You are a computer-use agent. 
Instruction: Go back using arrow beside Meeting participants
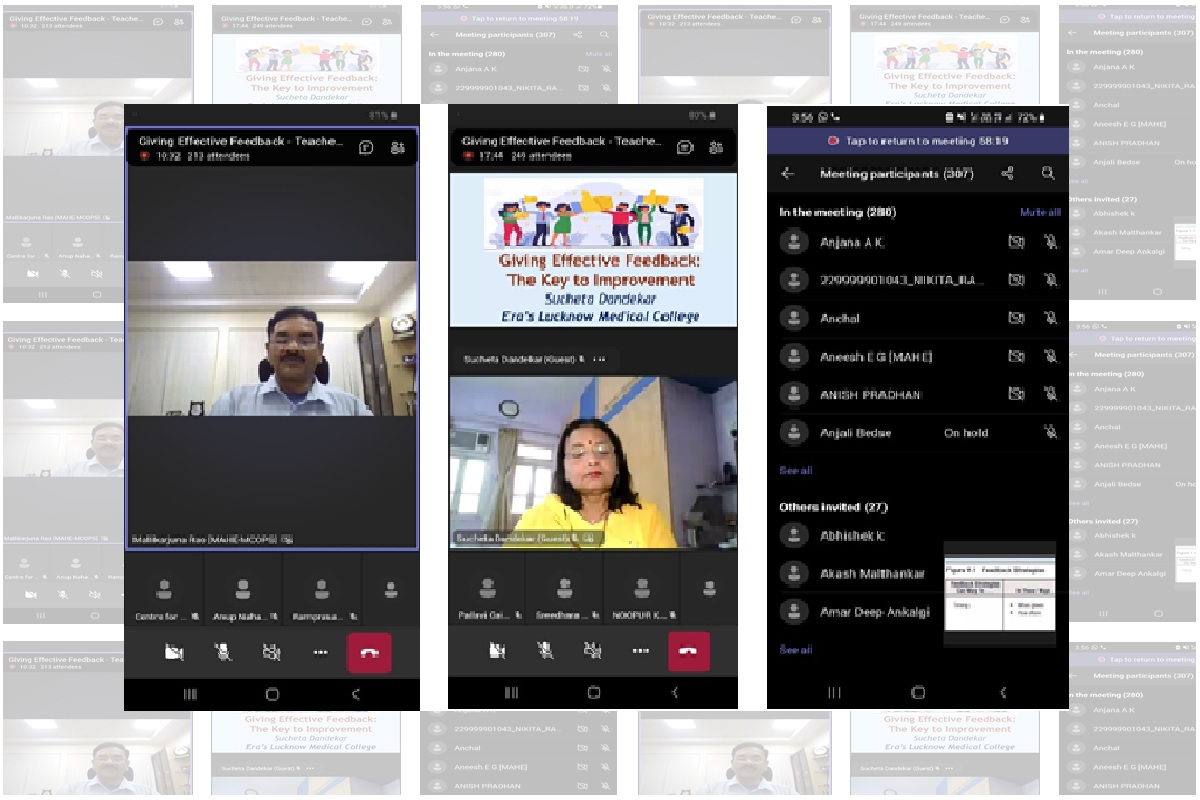[x=788, y=174]
